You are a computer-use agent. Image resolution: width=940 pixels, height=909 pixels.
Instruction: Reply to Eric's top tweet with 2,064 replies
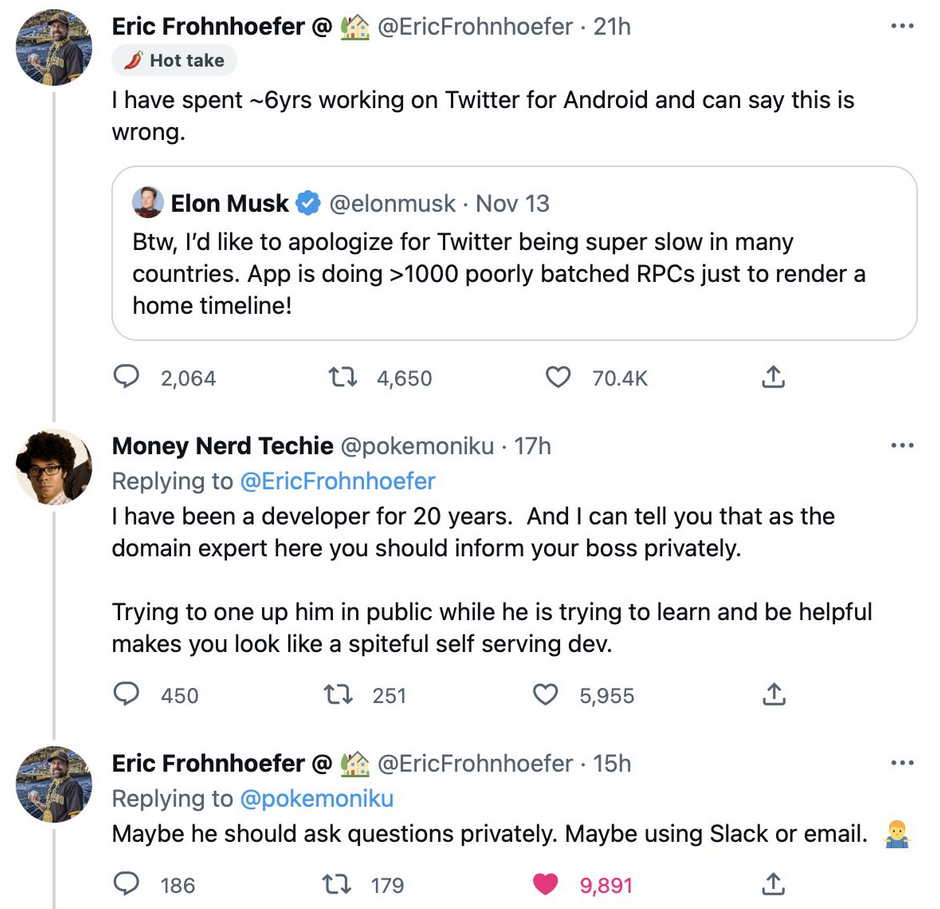click(126, 377)
